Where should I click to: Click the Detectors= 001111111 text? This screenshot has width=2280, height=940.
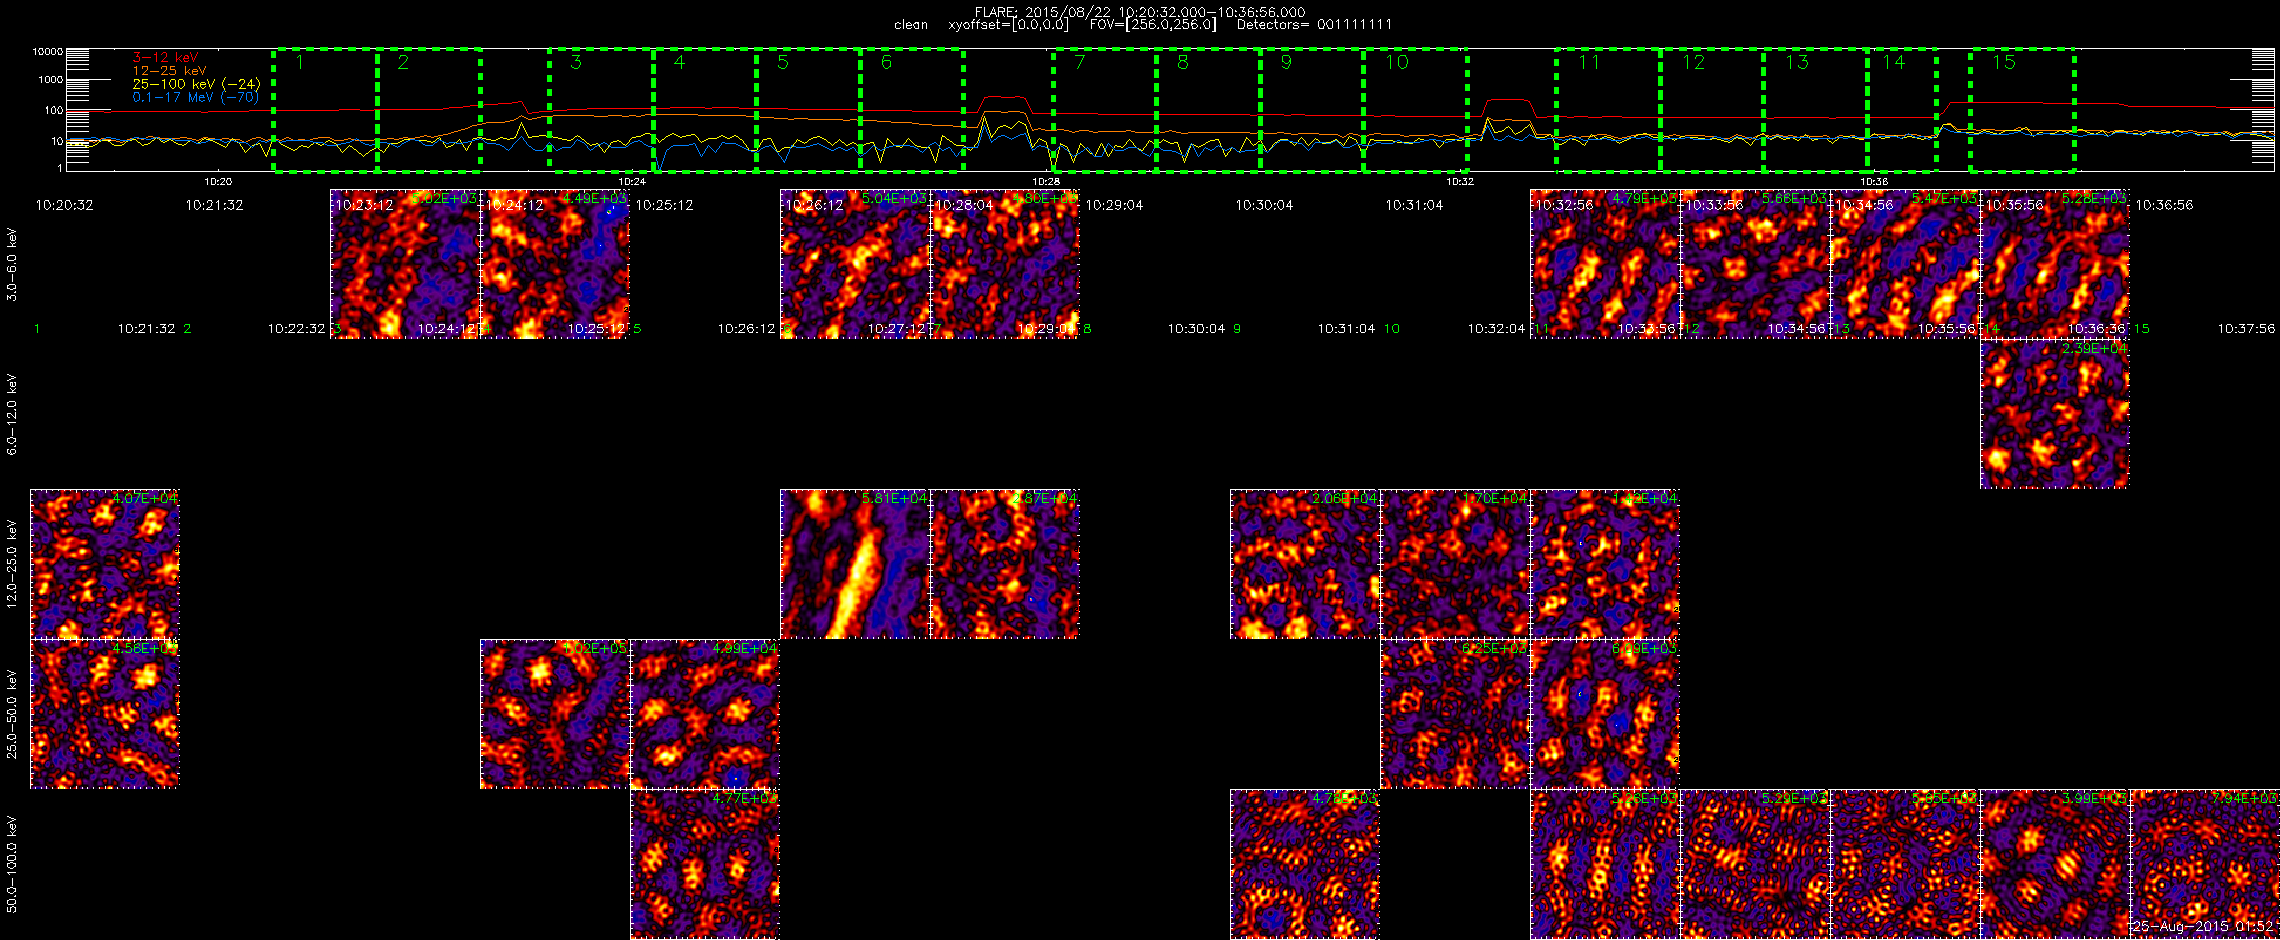(1314, 25)
